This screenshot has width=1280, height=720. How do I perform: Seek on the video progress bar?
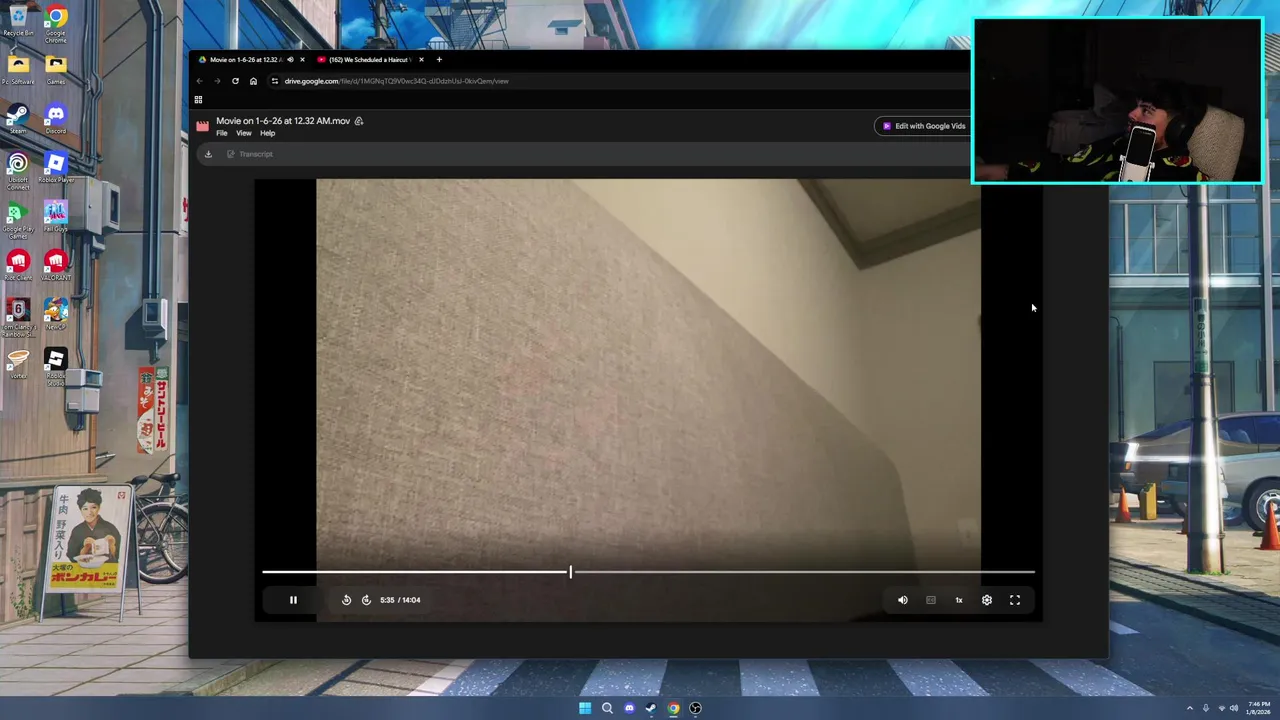point(648,572)
